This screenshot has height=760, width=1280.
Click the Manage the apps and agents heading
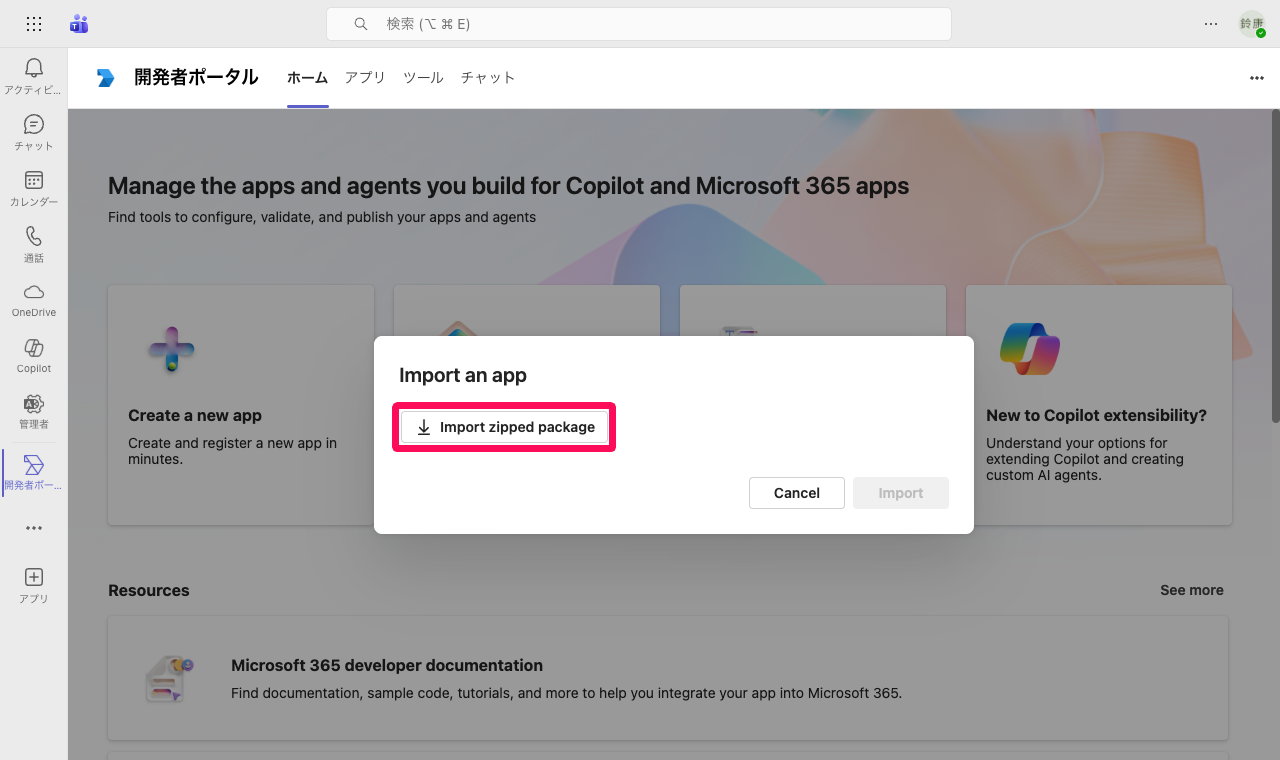click(x=509, y=186)
